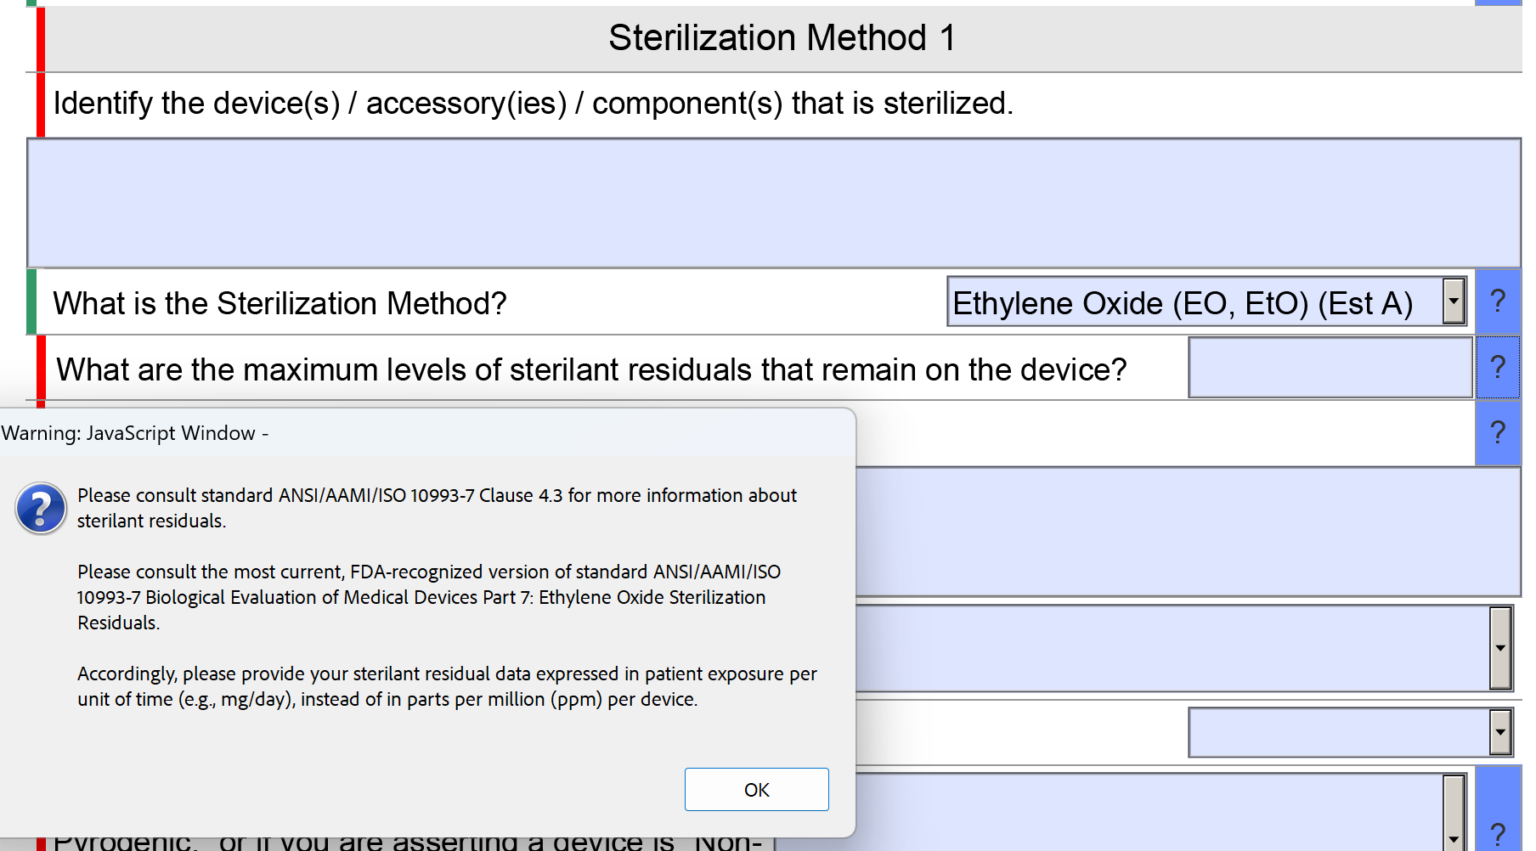Click the dropdown arrow on the Sterilization Method combo
Viewport: 1536px width, 851px height.
(1455, 302)
